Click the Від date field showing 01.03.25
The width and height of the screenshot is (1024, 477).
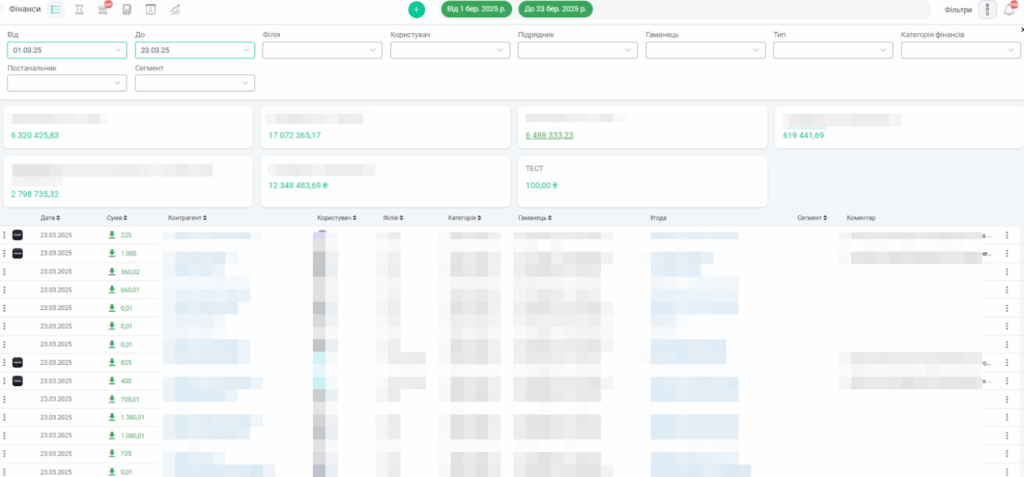point(66,50)
